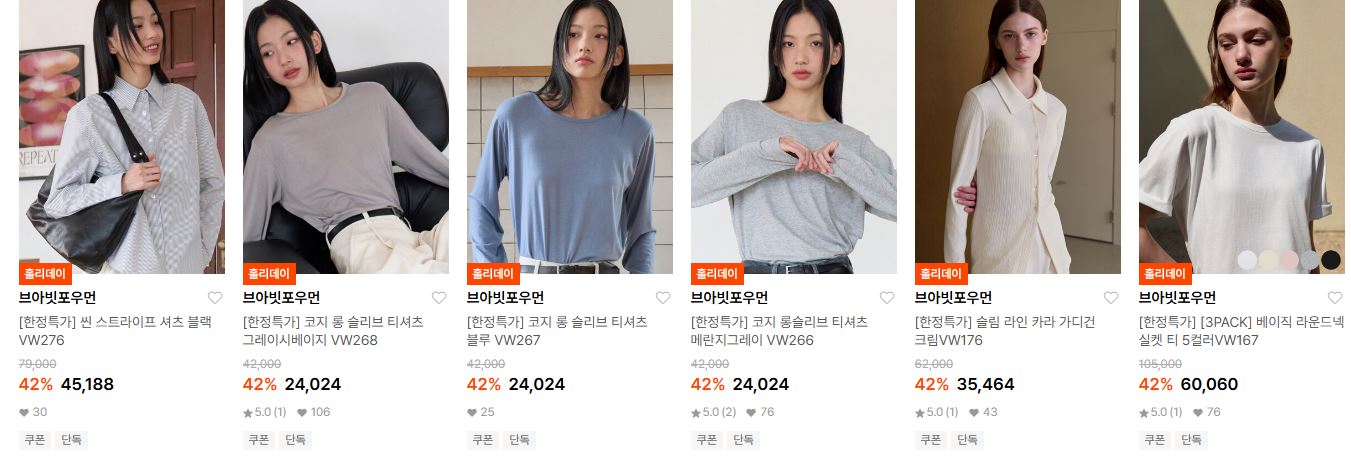Click the black color swatch on 3PACK tee
The image size is (1351, 472).
coord(1330,260)
